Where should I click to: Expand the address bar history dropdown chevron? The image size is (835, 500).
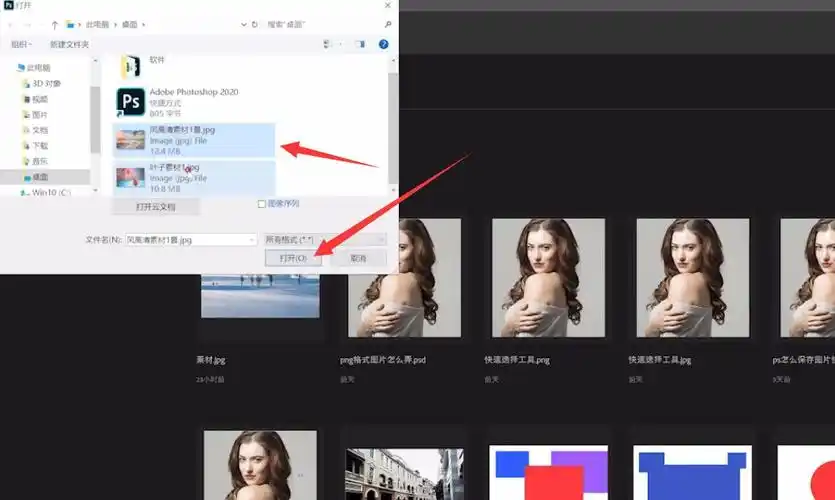[x=243, y=24]
